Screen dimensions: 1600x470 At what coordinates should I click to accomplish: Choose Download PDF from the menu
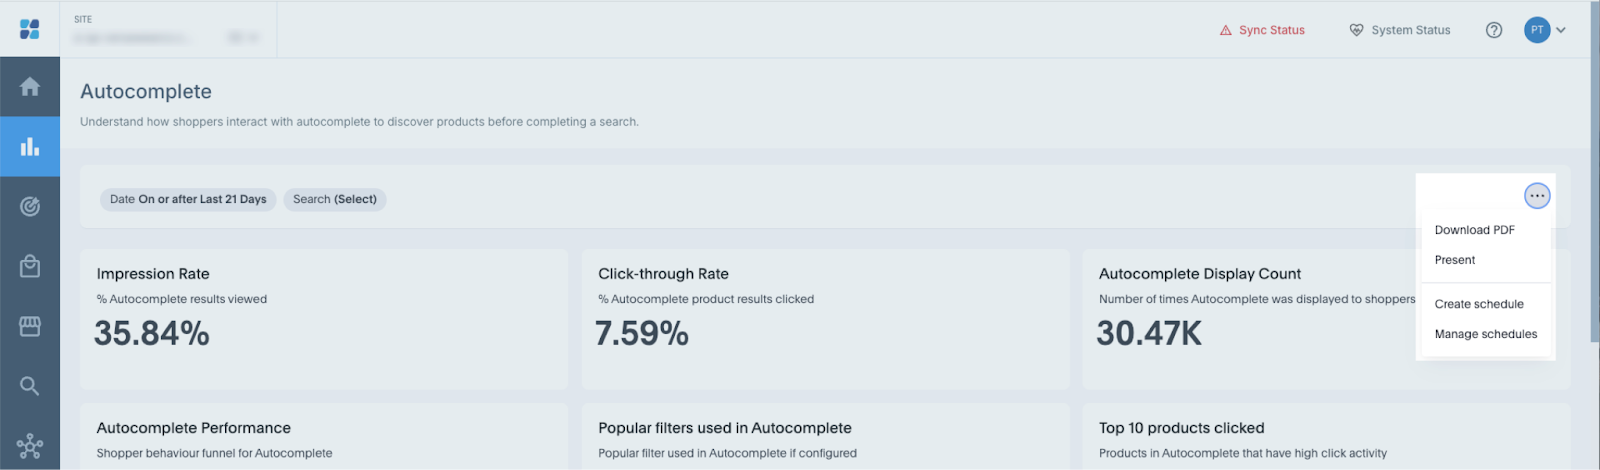pyautogui.click(x=1474, y=230)
